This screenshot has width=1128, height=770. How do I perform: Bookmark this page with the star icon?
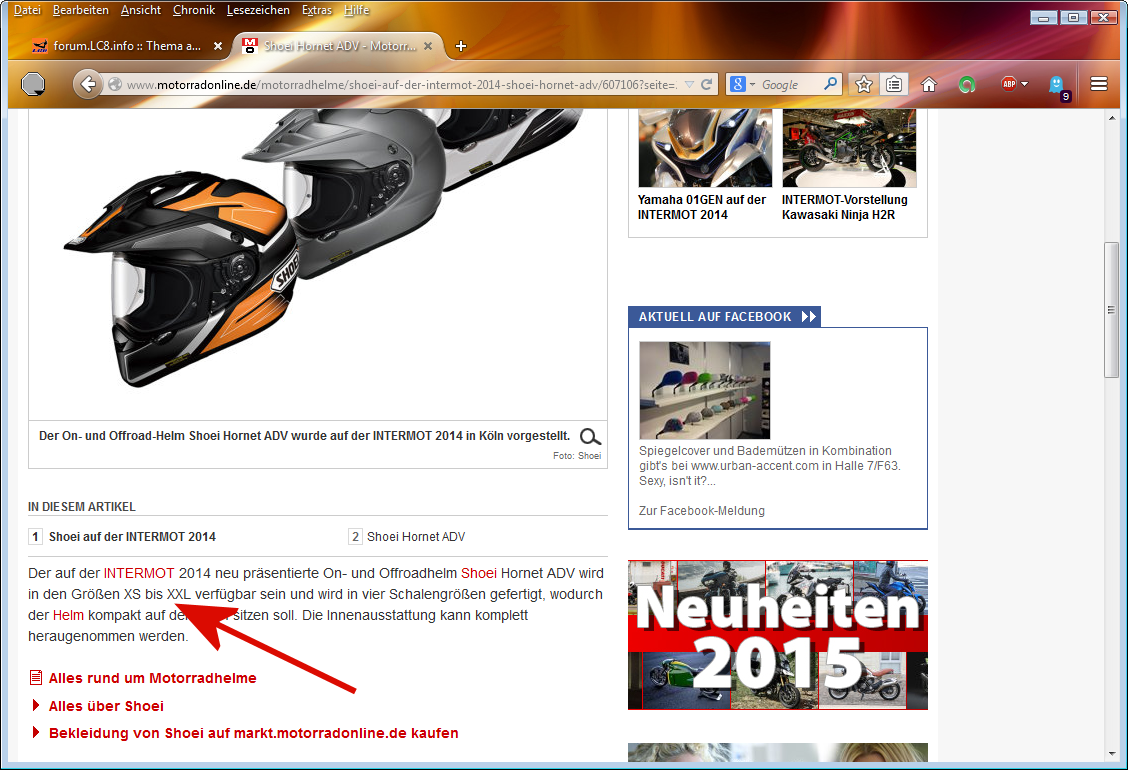[x=864, y=85]
